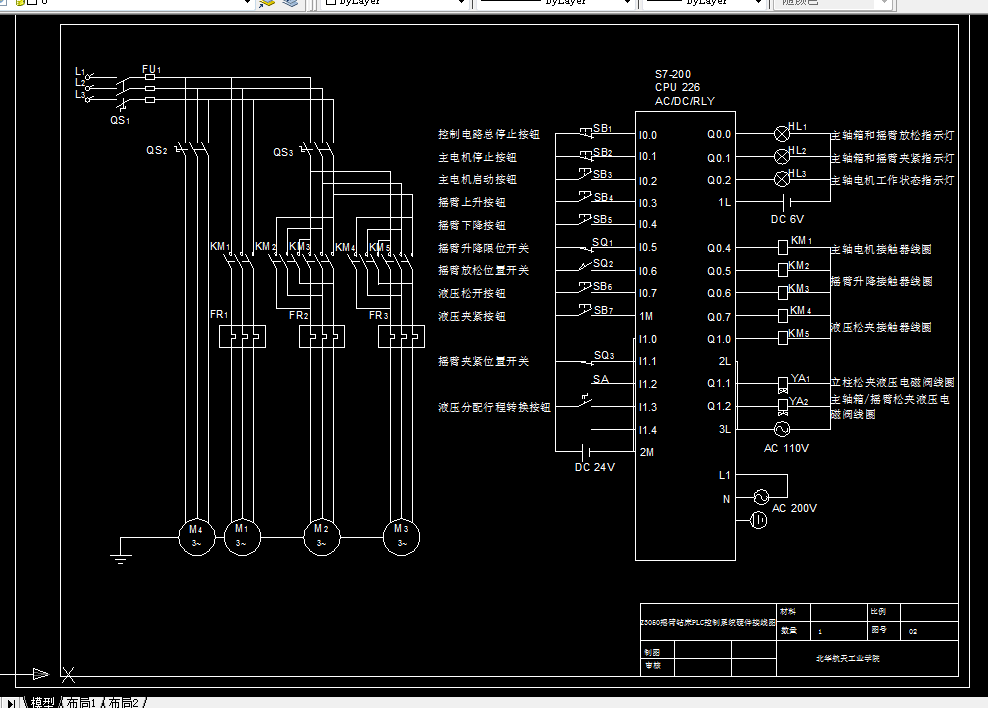Screen dimensions: 988x708
Task: Select the QS1 switch label
Action: pyautogui.click(x=120, y=120)
